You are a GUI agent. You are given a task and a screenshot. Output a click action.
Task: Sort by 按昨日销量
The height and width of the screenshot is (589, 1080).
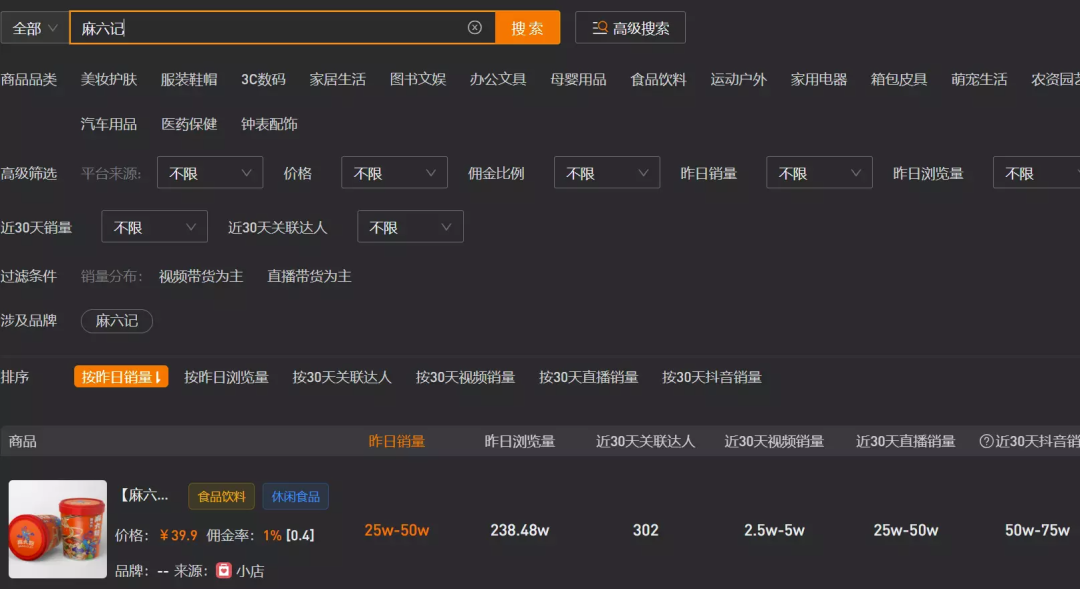(121, 377)
